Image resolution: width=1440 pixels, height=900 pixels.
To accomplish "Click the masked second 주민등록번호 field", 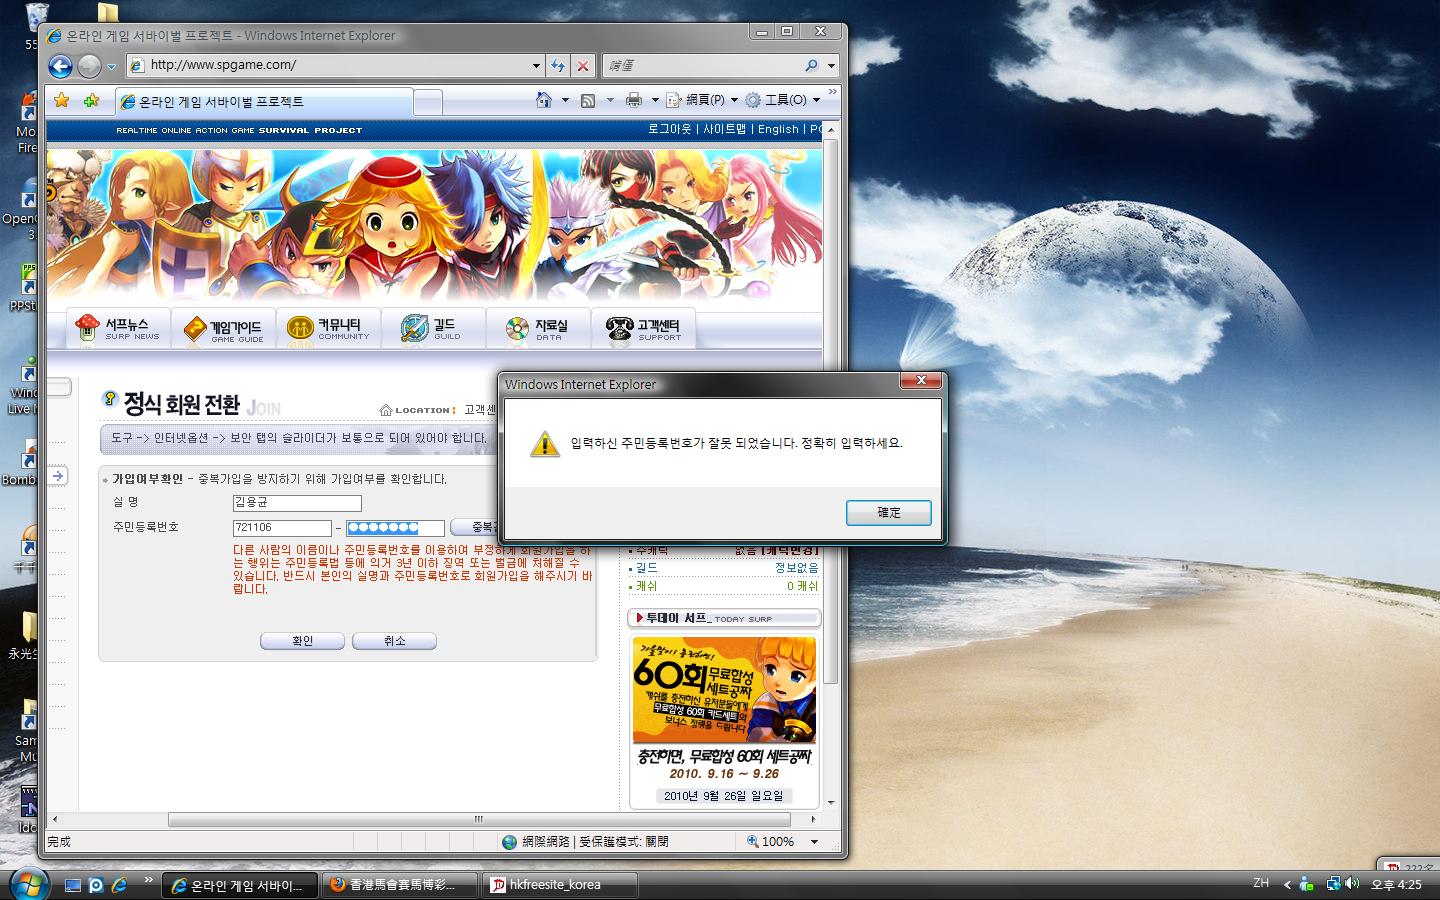I will 395,528.
